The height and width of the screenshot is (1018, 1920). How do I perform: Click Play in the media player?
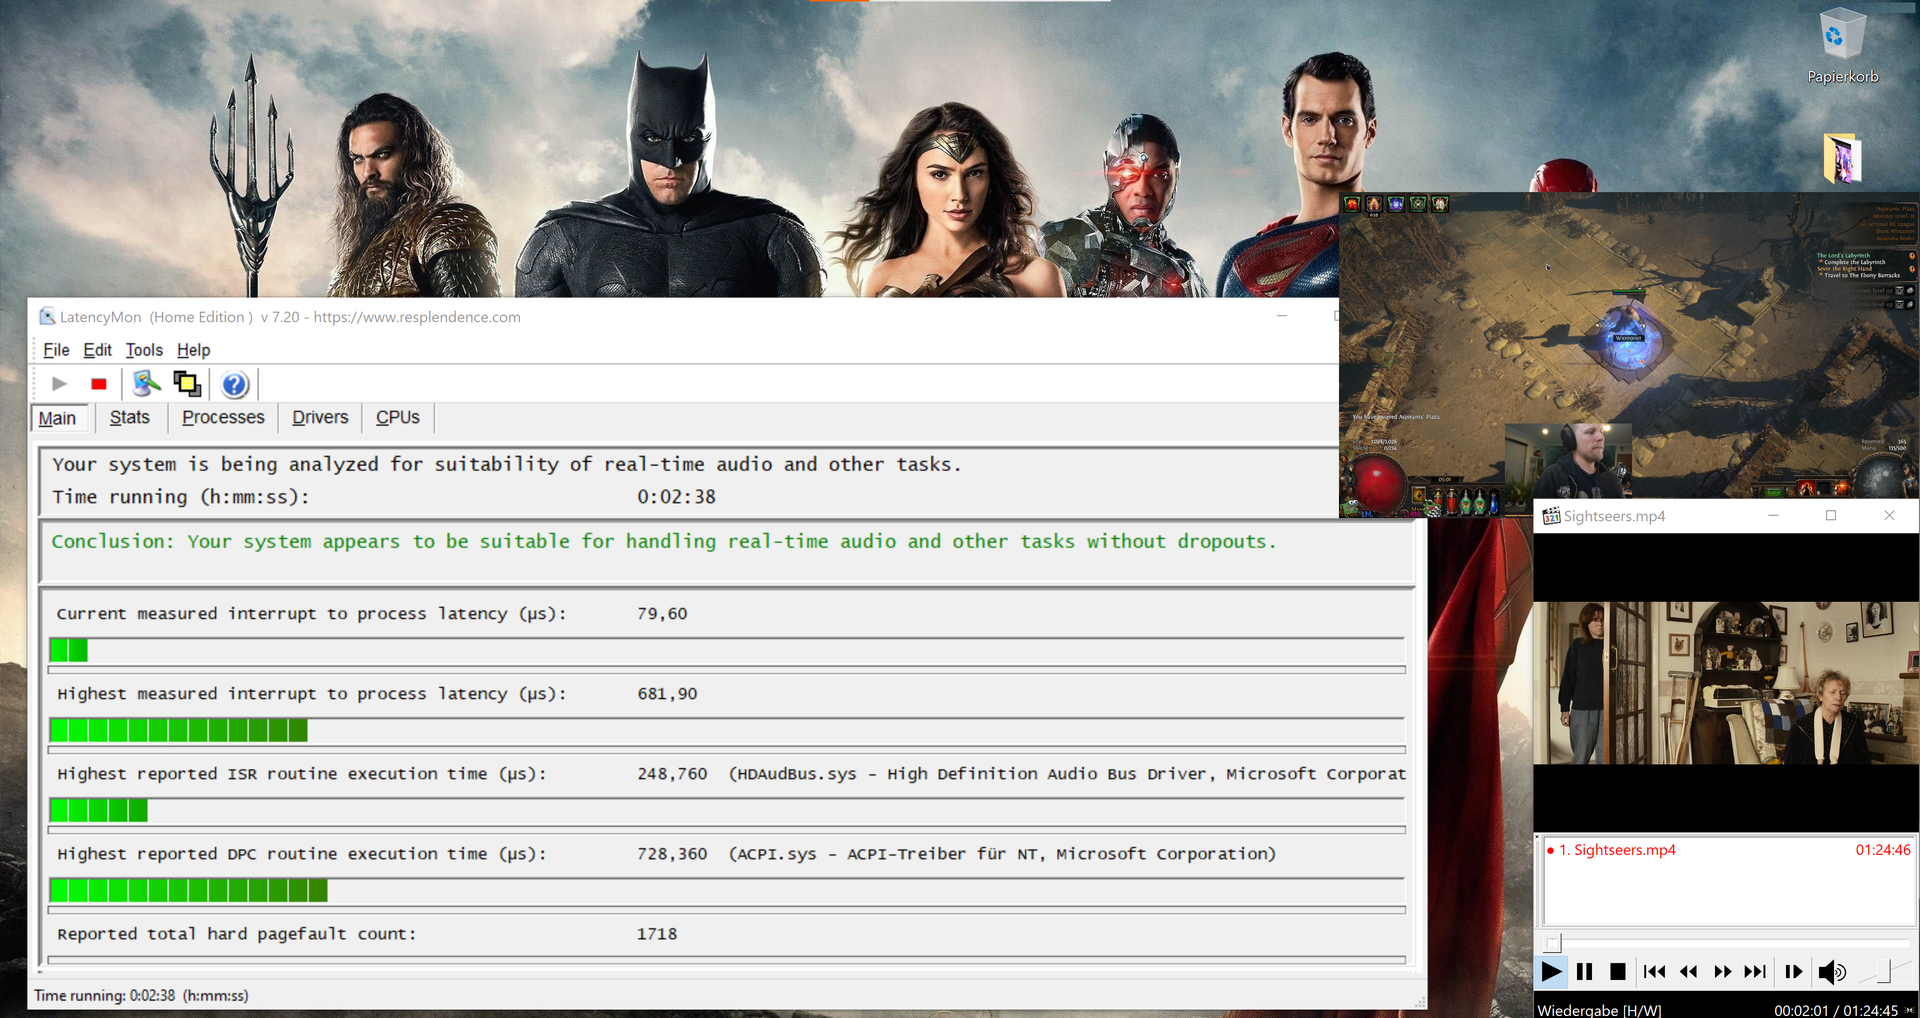(1551, 971)
